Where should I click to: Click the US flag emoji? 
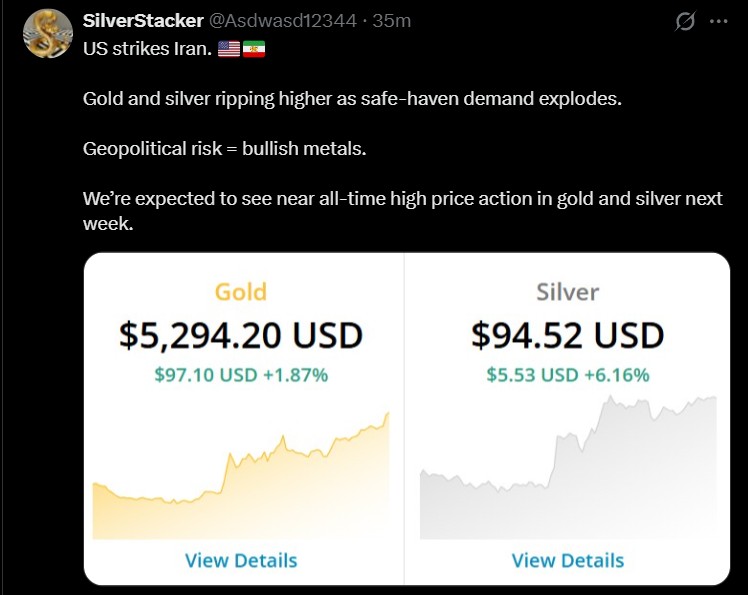click(228, 48)
